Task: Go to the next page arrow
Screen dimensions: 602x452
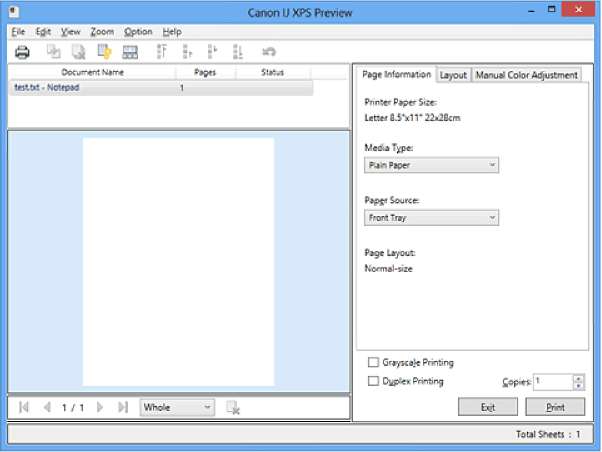Action: [x=100, y=407]
